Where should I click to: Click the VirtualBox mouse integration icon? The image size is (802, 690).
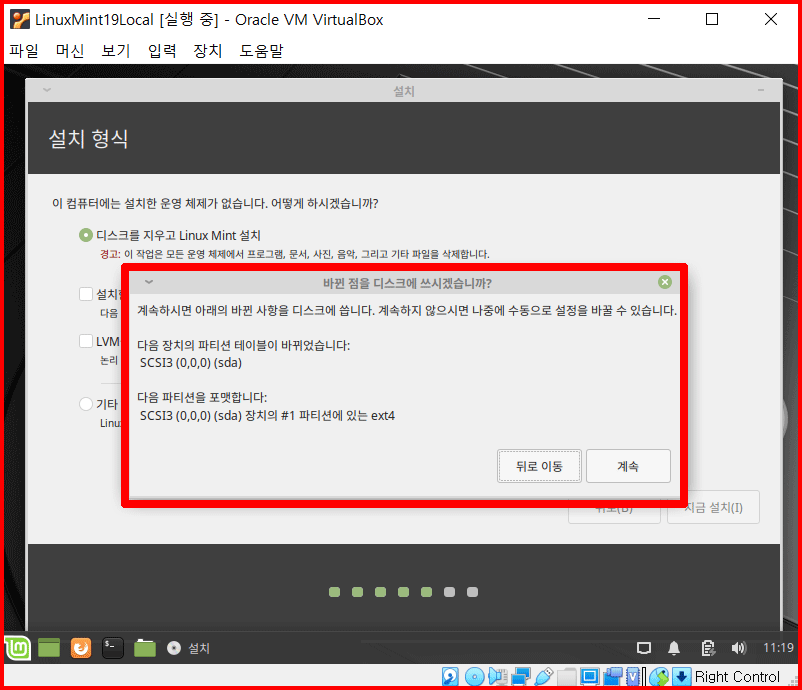coord(659,677)
